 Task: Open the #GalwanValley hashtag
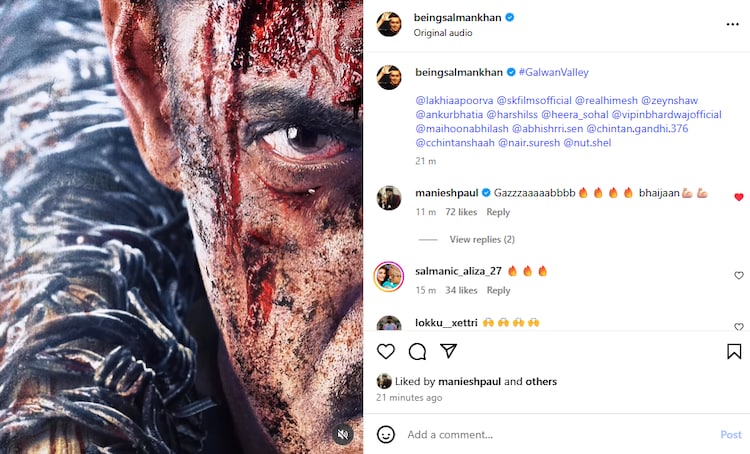pyautogui.click(x=554, y=72)
